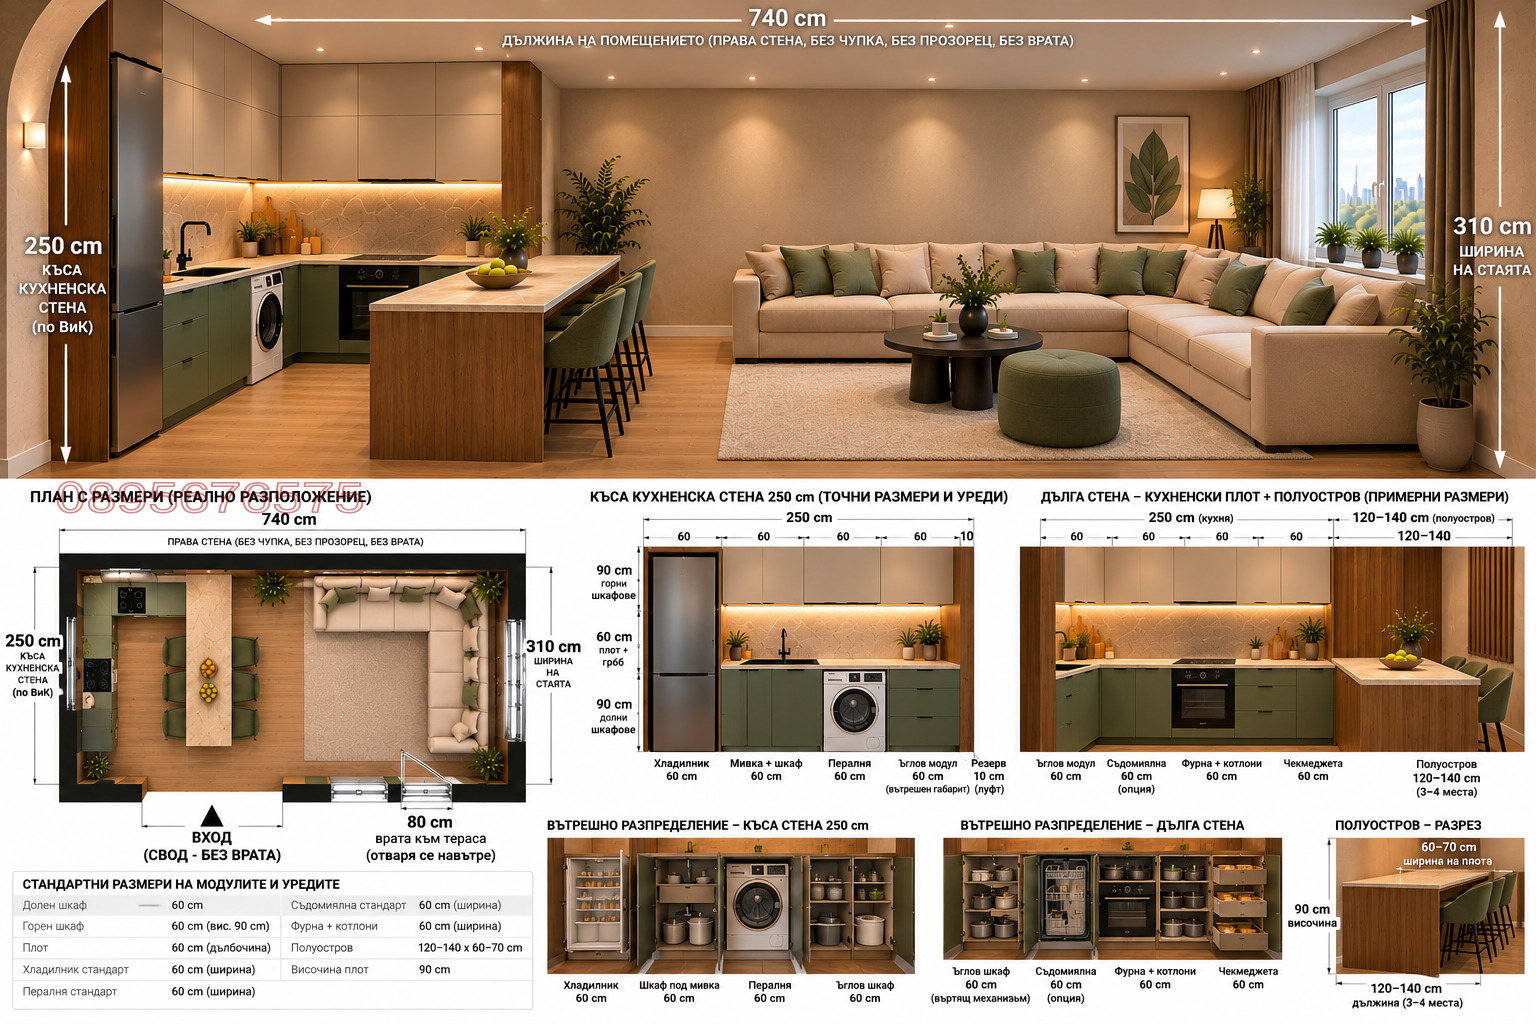This screenshot has width=1536, height=1024.
Task: Click the 60 cm плот + гръб label
Action: point(614,649)
